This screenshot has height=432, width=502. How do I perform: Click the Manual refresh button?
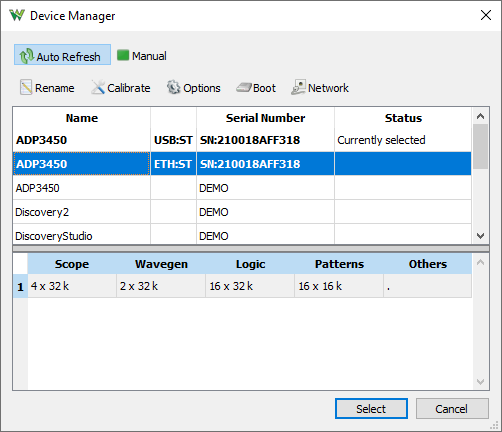(142, 56)
